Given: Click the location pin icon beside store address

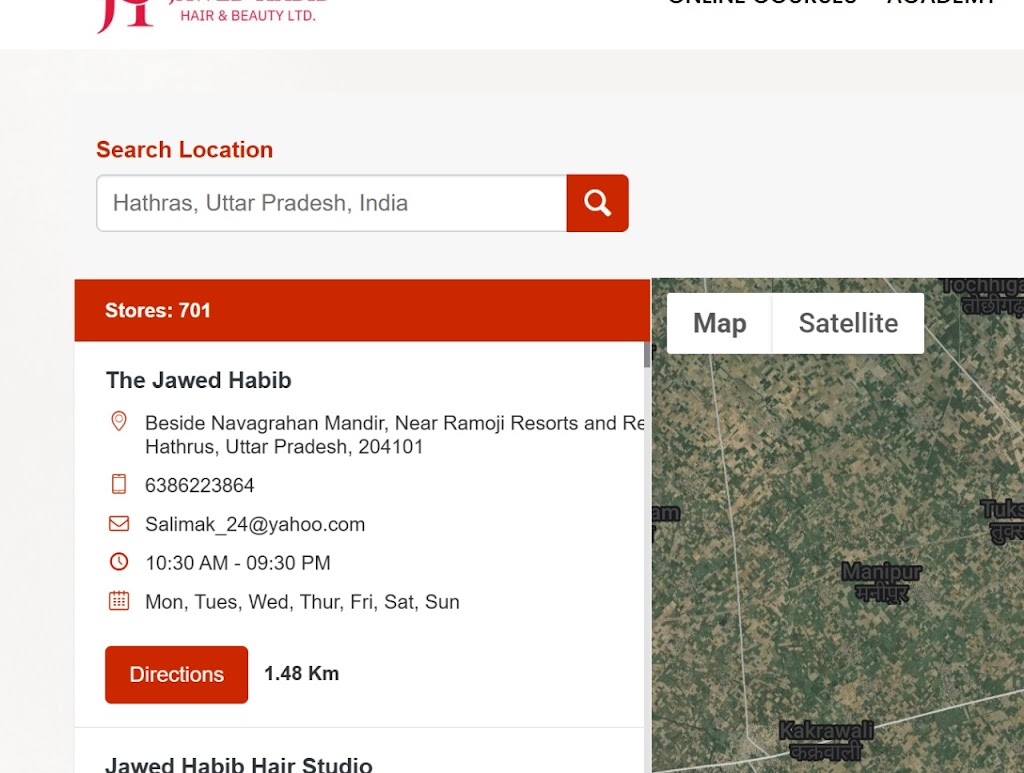Looking at the screenshot, I should (119, 421).
